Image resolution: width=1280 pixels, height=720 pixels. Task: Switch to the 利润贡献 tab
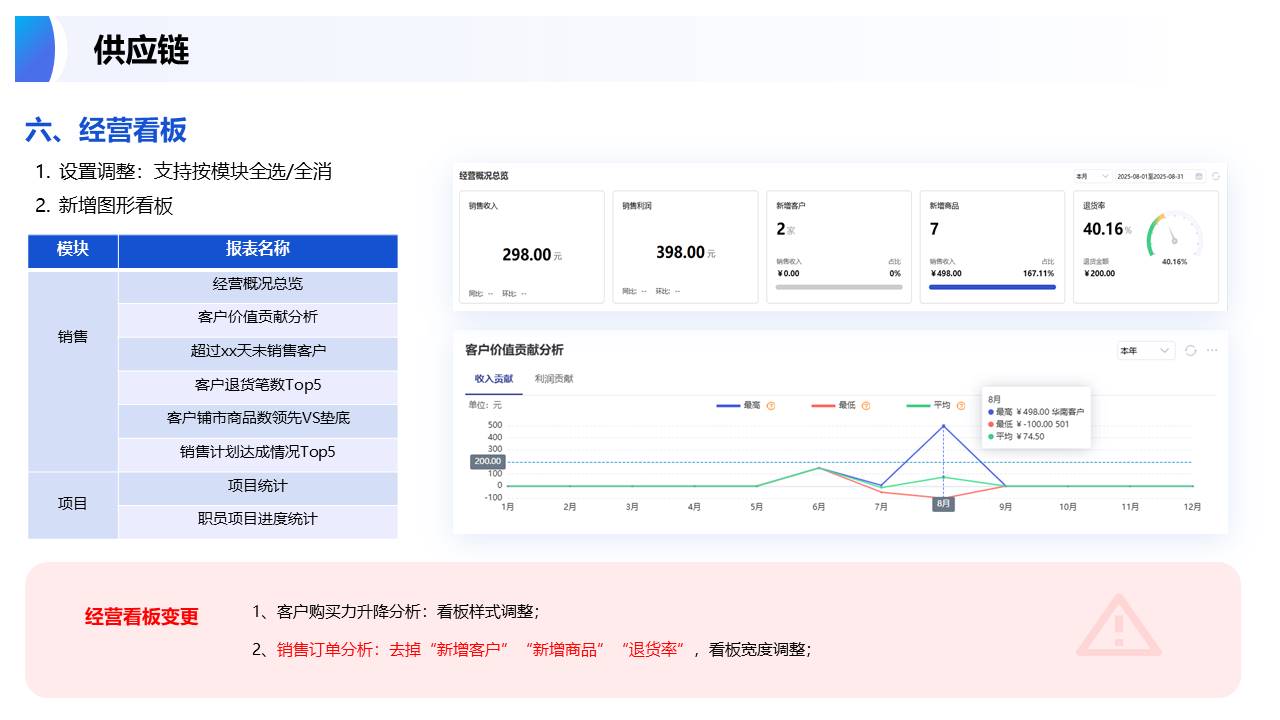coord(554,379)
